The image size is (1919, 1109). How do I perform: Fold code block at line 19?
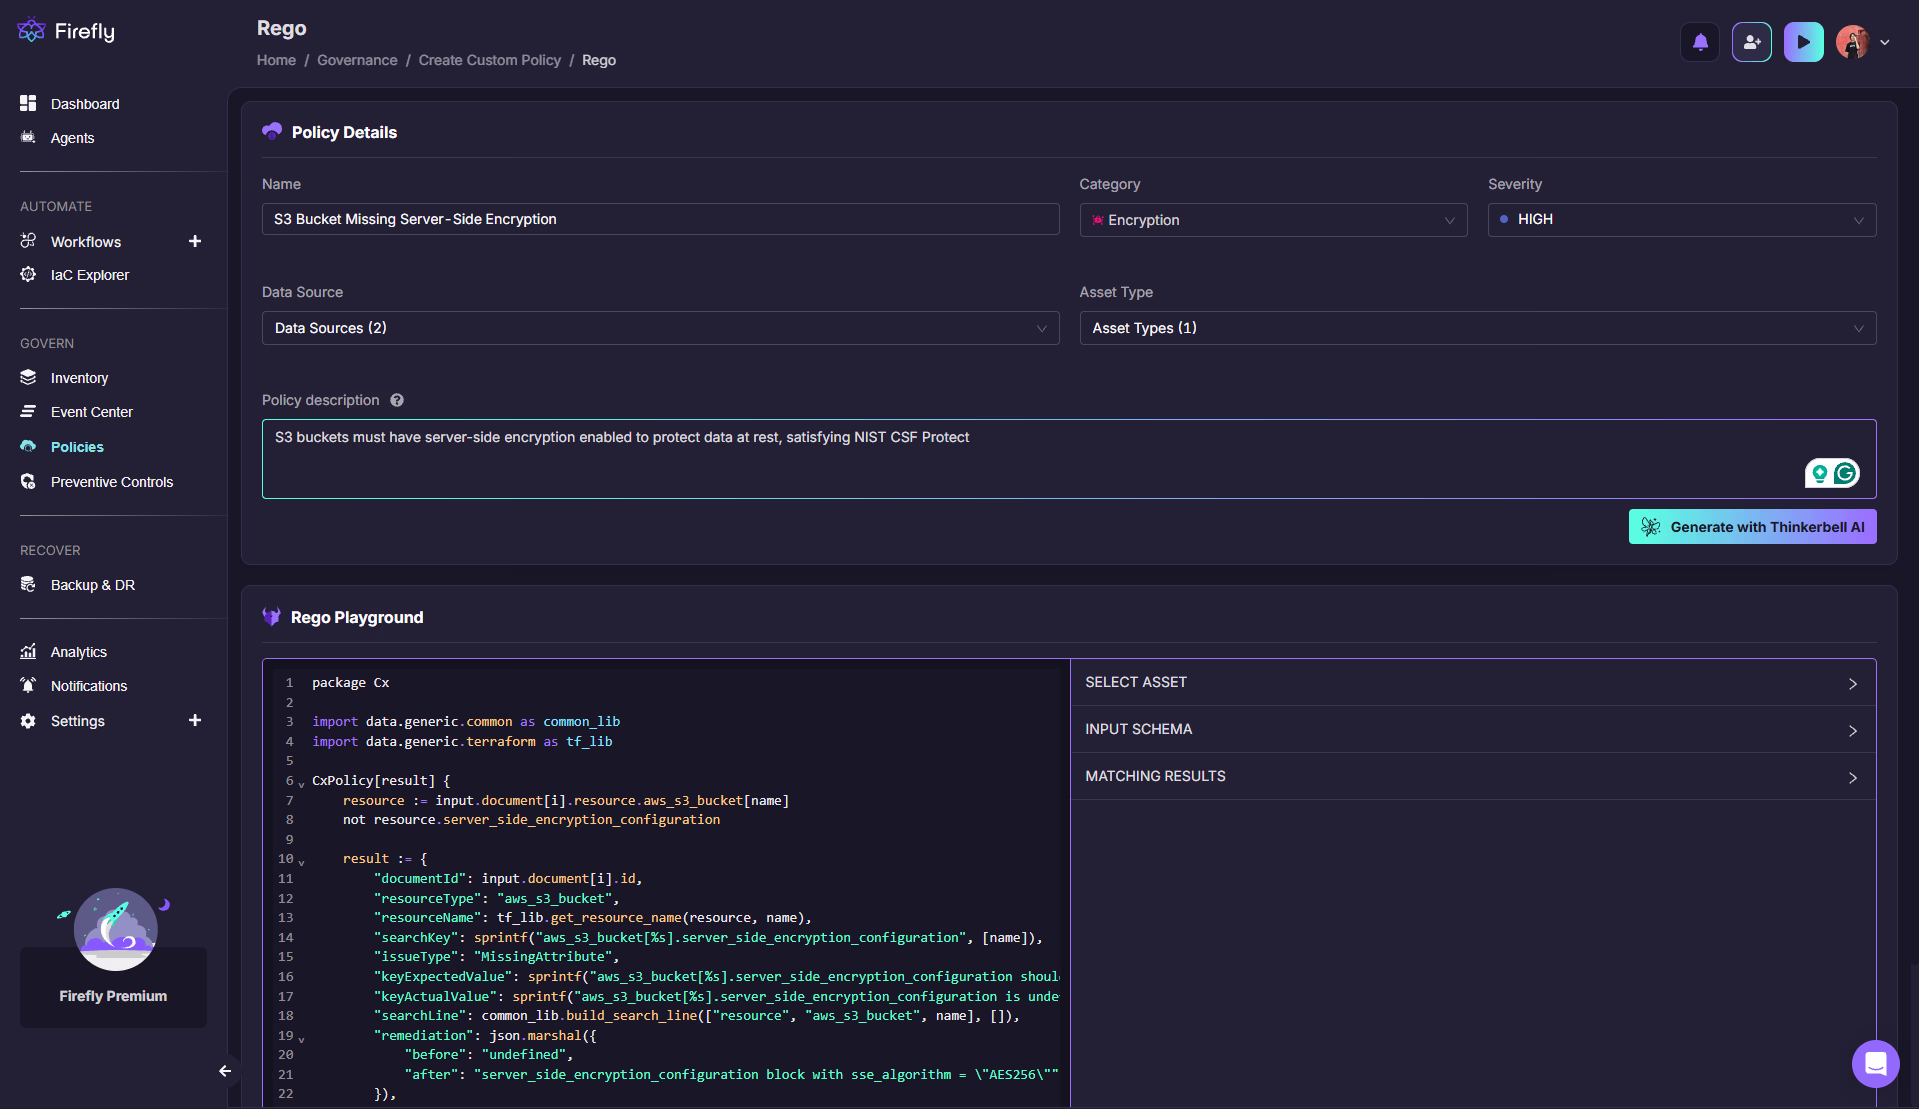tap(301, 1039)
